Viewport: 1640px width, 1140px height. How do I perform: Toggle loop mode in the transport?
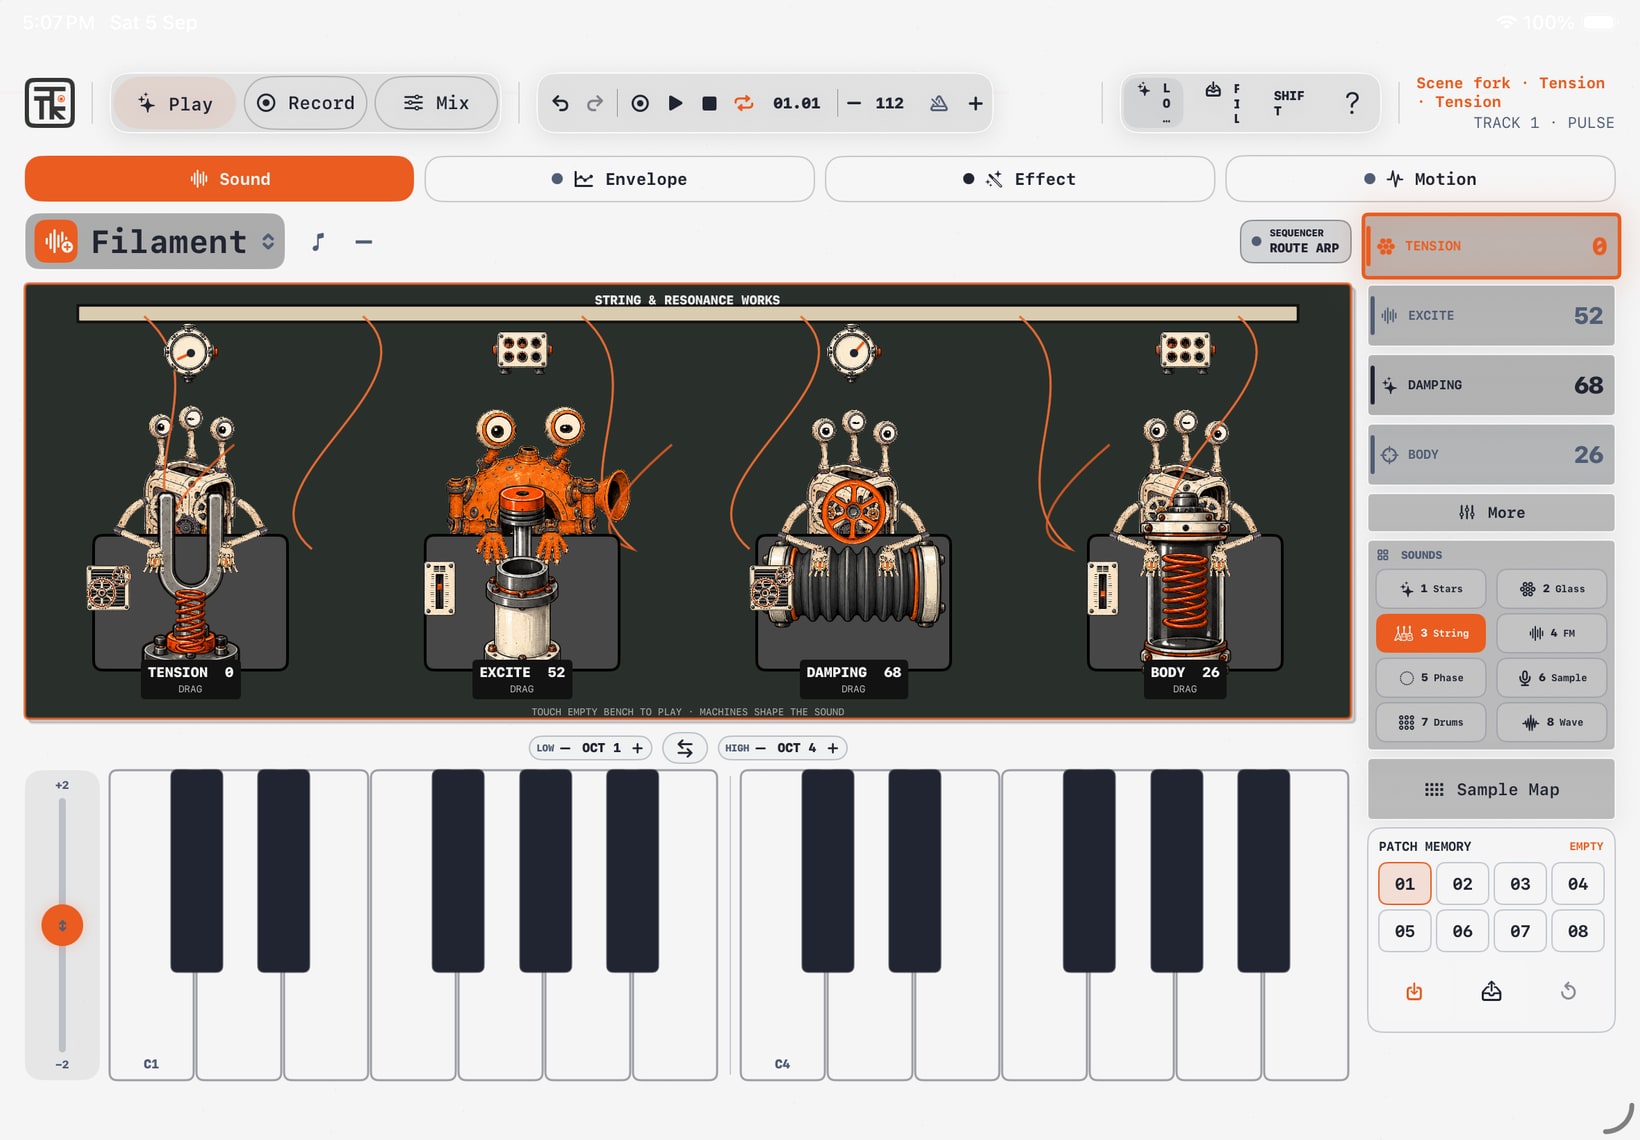(744, 103)
